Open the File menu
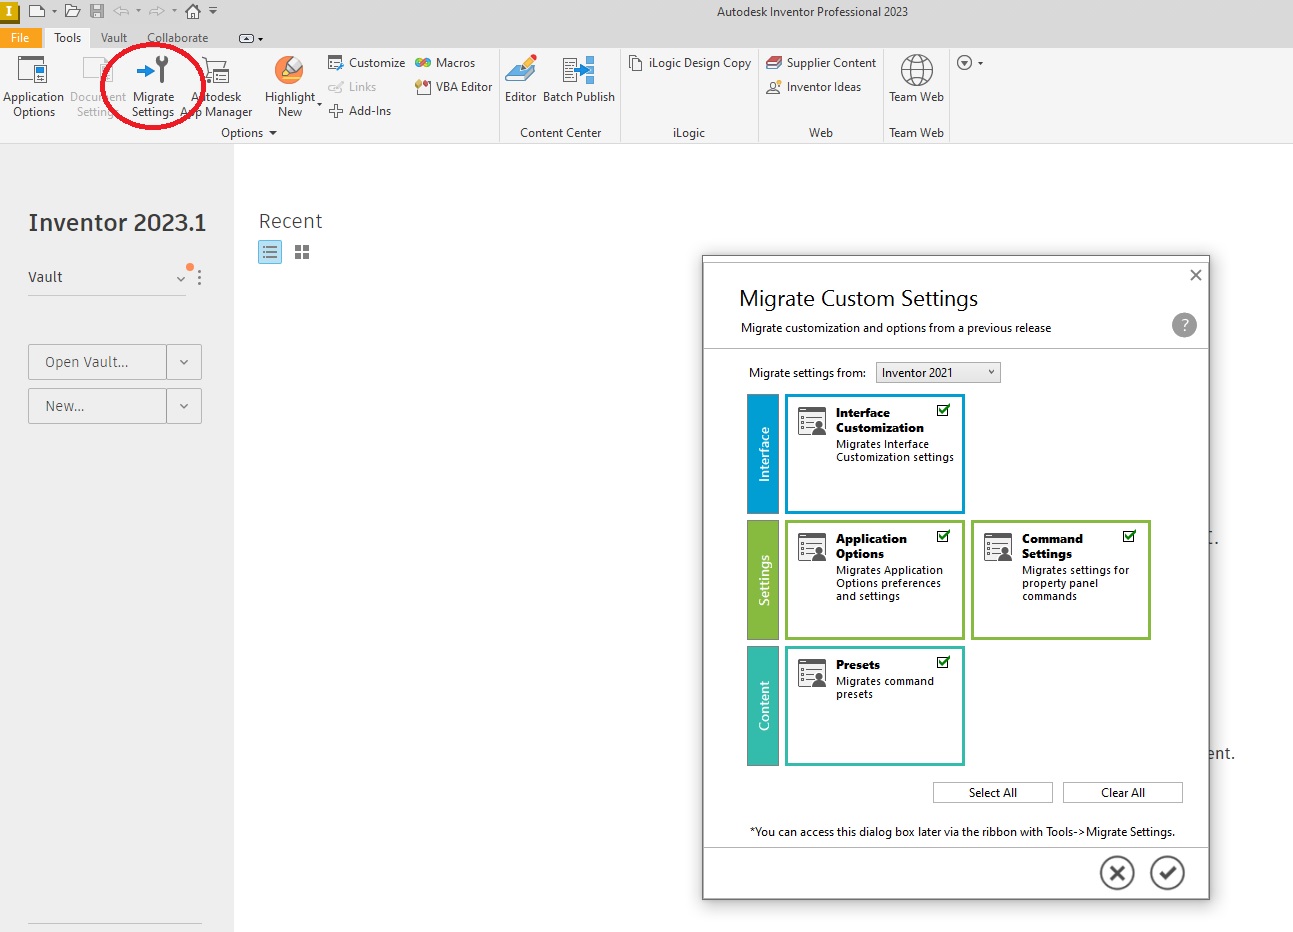This screenshot has width=1293, height=932. (20, 38)
